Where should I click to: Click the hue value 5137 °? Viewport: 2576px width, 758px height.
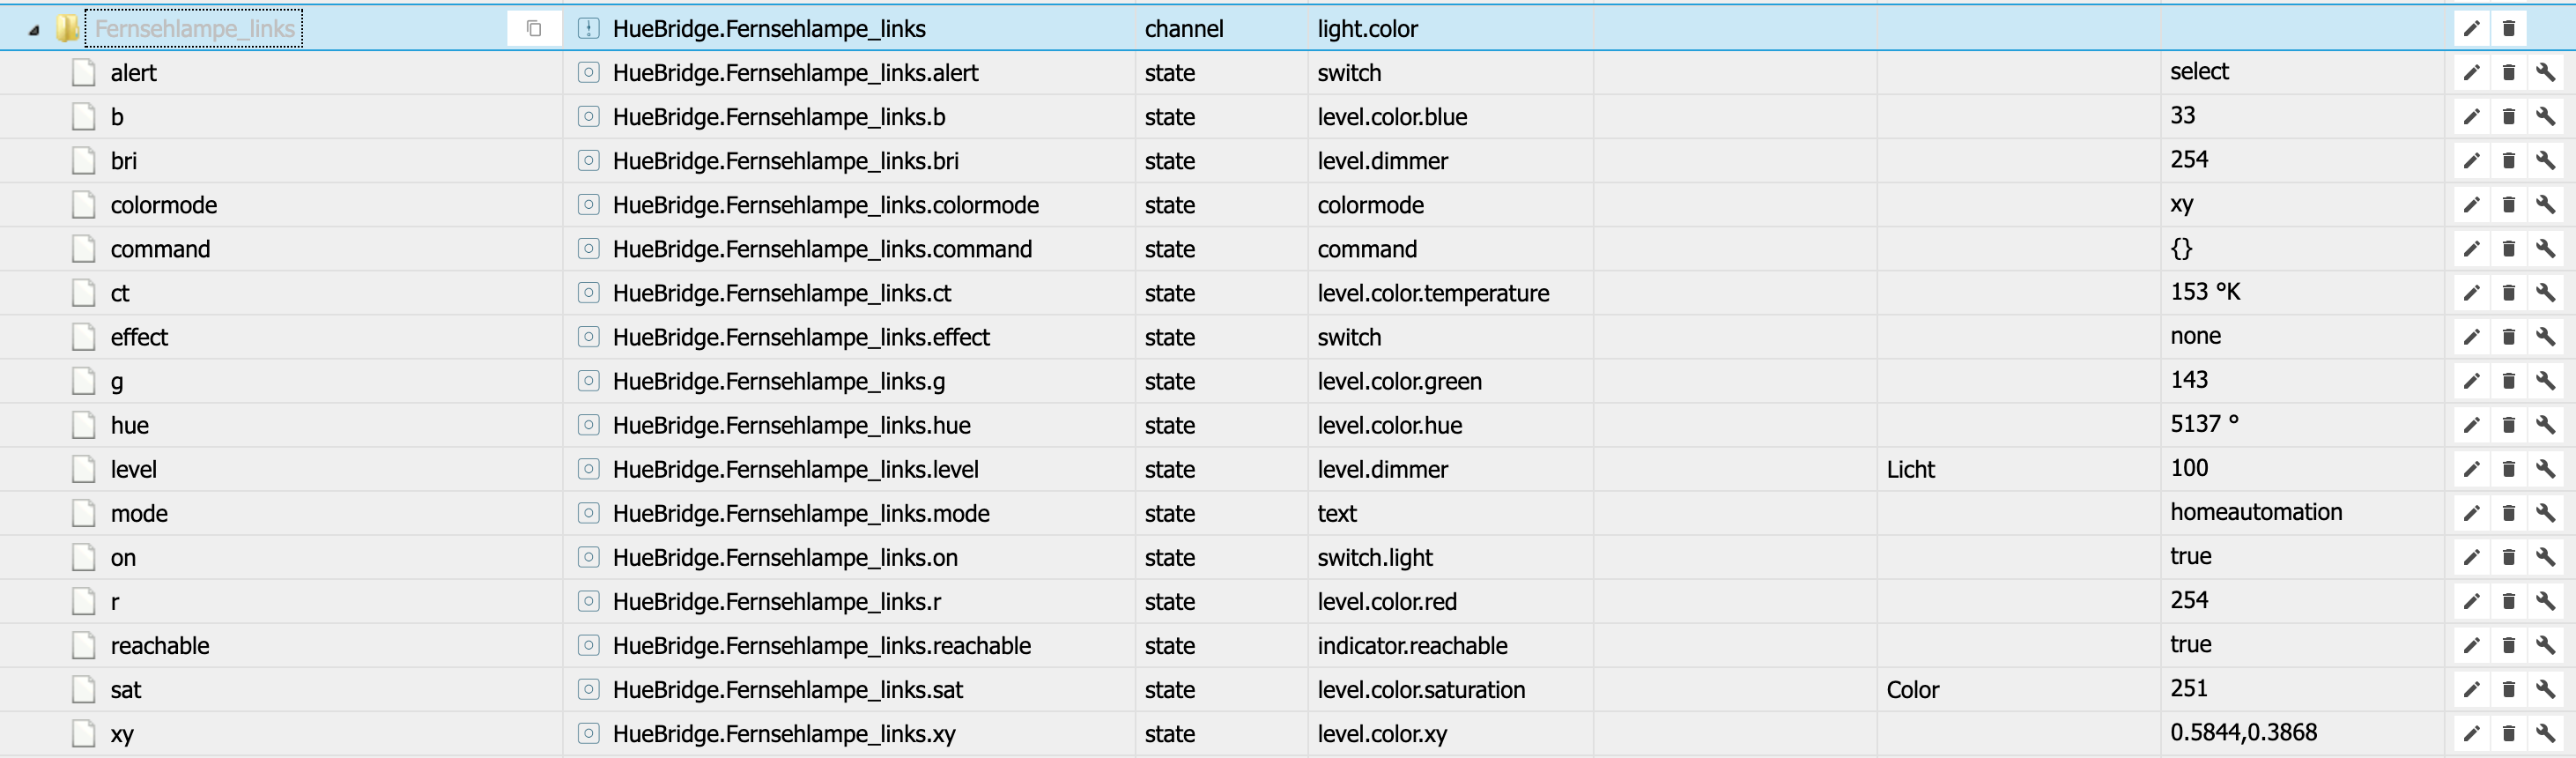tap(2204, 423)
